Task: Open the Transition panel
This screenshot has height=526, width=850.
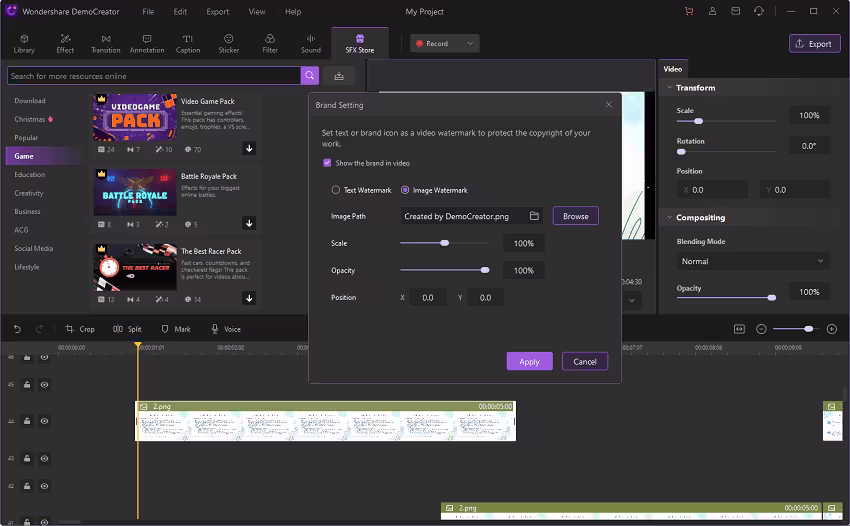Action: pos(106,43)
